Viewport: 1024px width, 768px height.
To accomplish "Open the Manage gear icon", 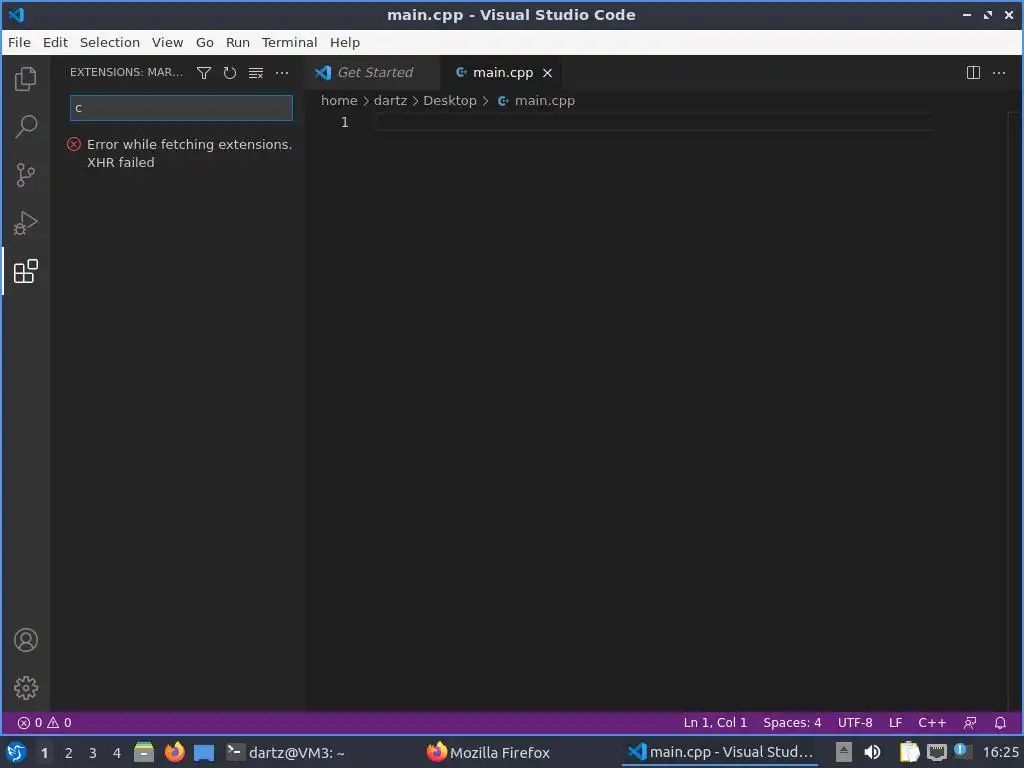I will [25, 688].
